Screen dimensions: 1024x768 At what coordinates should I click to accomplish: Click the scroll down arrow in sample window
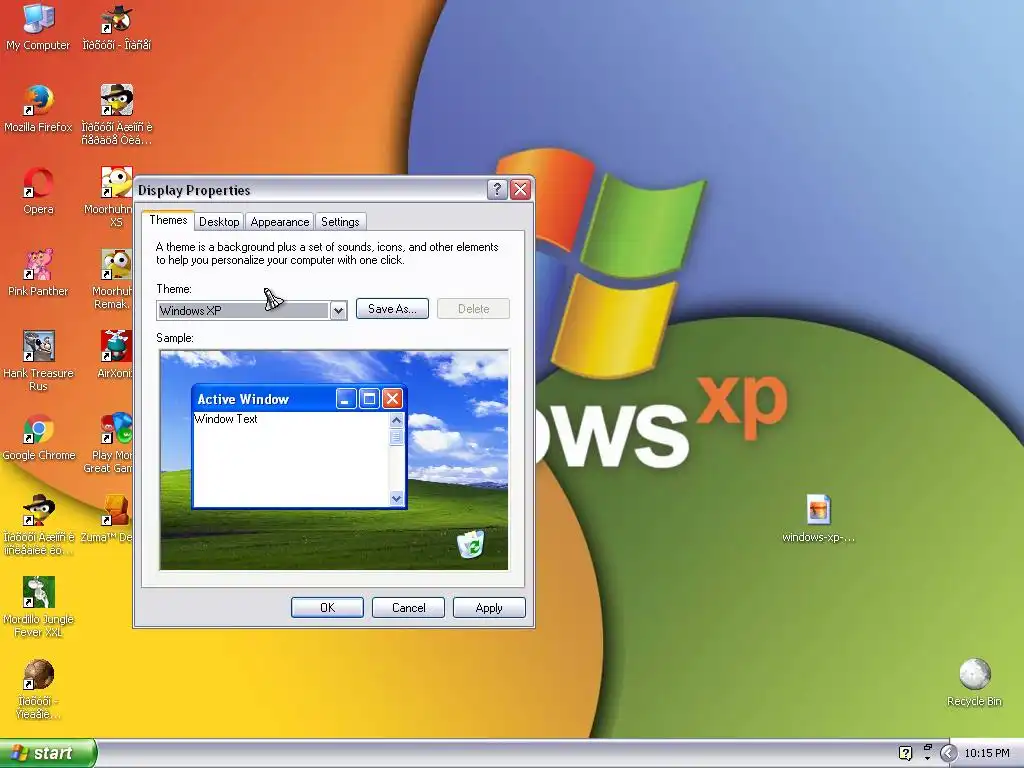(x=396, y=498)
